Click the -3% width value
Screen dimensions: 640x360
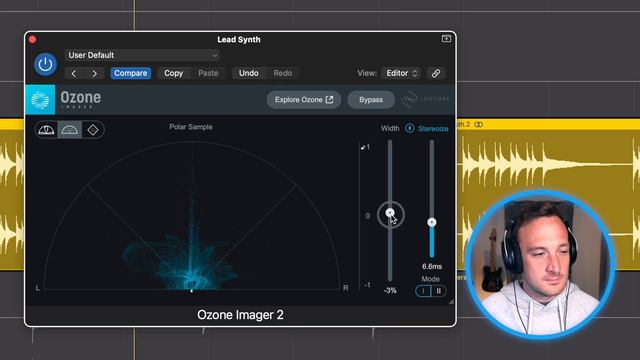pos(390,291)
